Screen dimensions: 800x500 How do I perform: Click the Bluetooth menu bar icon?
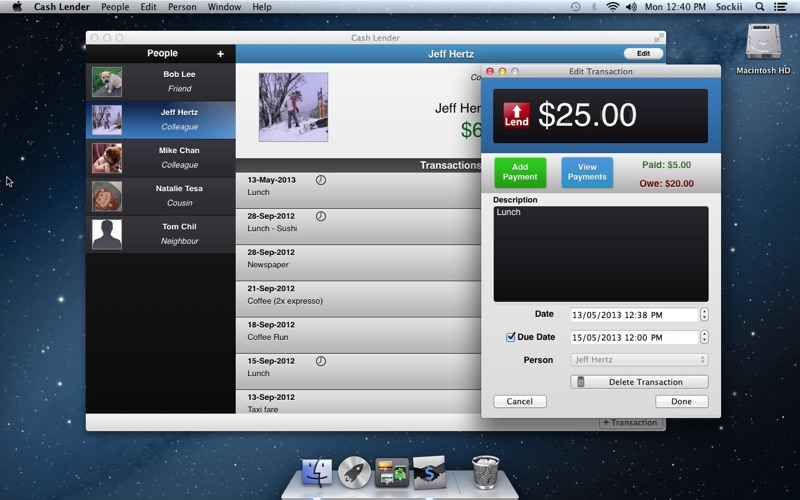[594, 7]
